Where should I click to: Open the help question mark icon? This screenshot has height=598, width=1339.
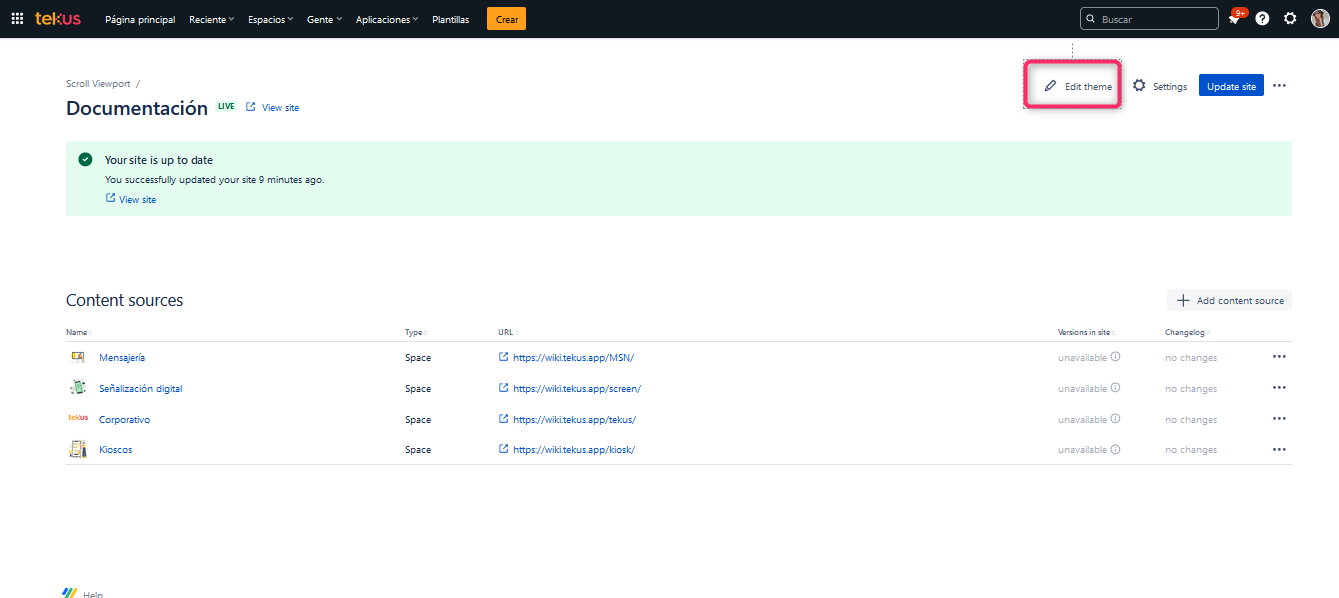pyautogui.click(x=1262, y=19)
